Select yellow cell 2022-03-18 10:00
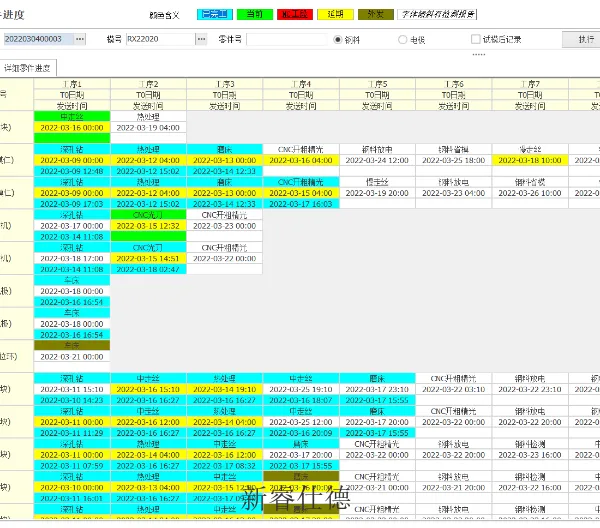The height and width of the screenshot is (528, 600). click(530, 160)
